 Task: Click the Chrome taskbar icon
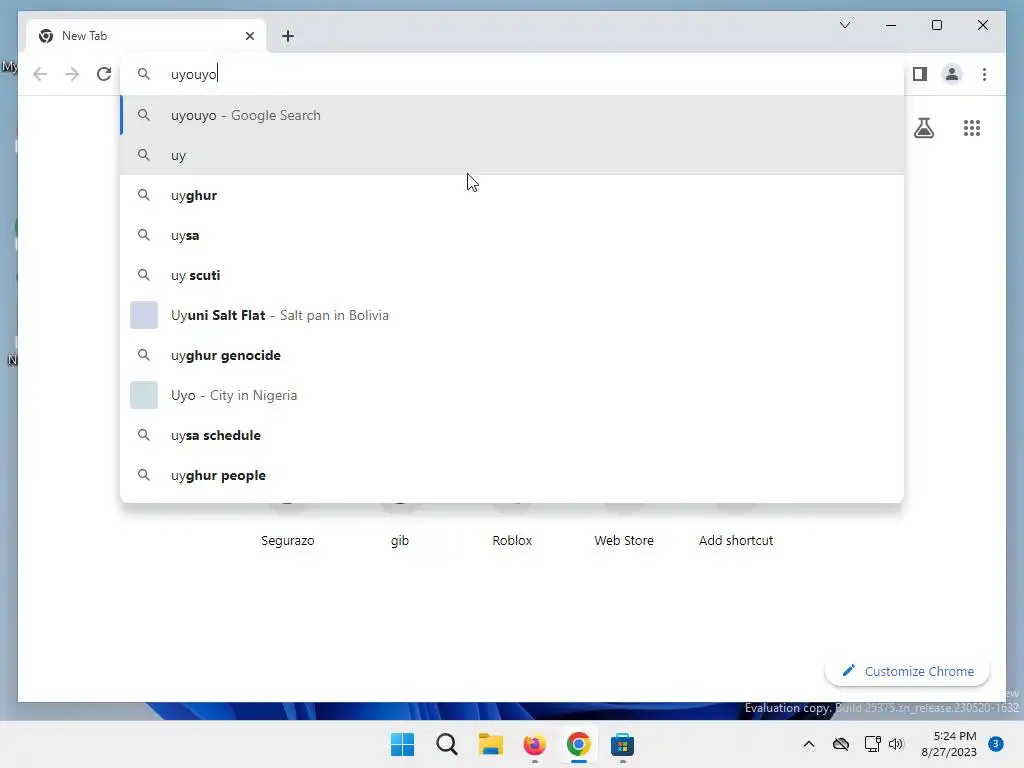pyautogui.click(x=579, y=744)
